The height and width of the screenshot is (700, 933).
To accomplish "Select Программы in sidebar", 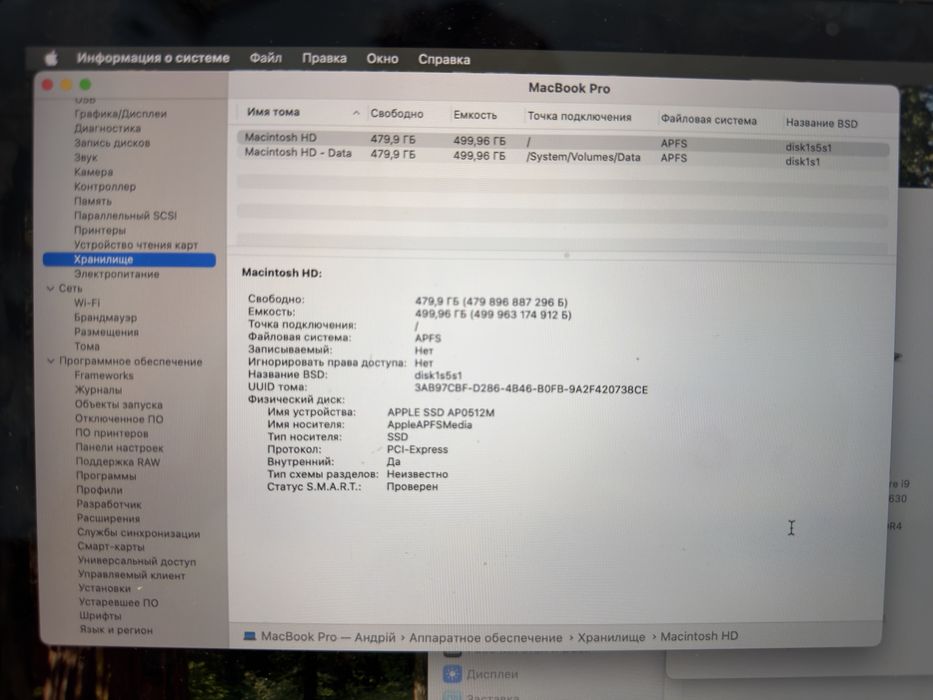I will (106, 476).
